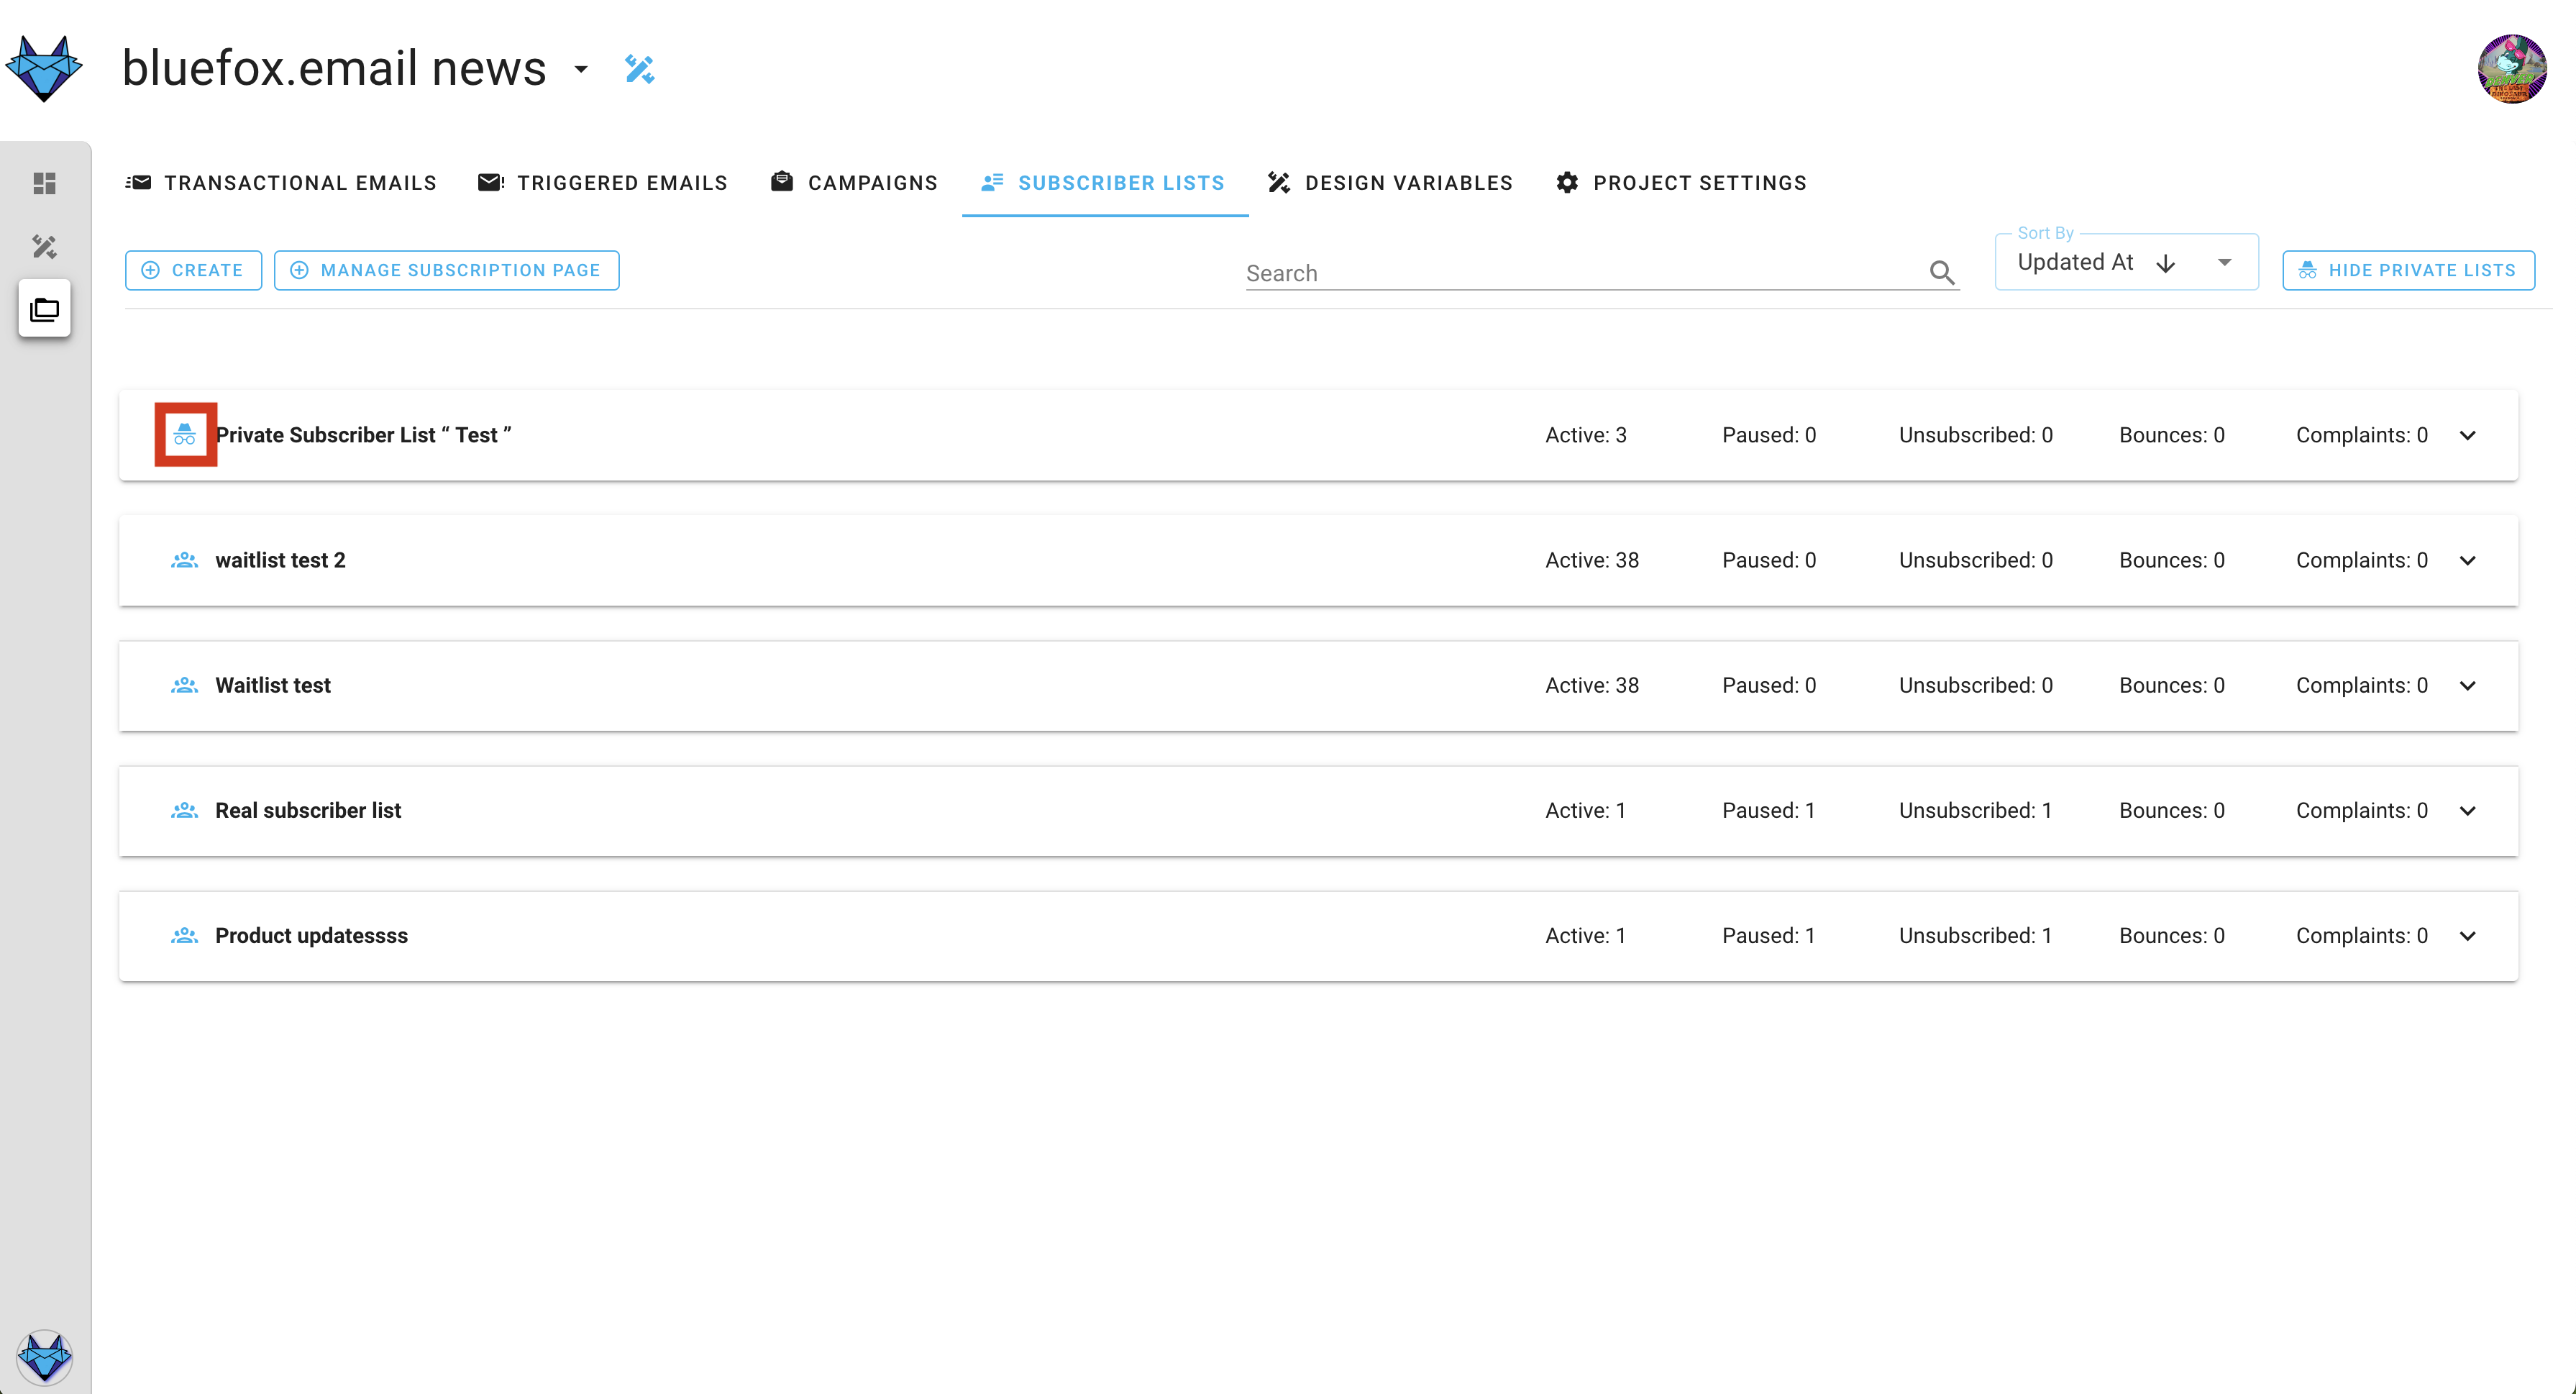This screenshot has height=1394, width=2576.
Task: Open the Product updatessss list
Action: pos(311,935)
